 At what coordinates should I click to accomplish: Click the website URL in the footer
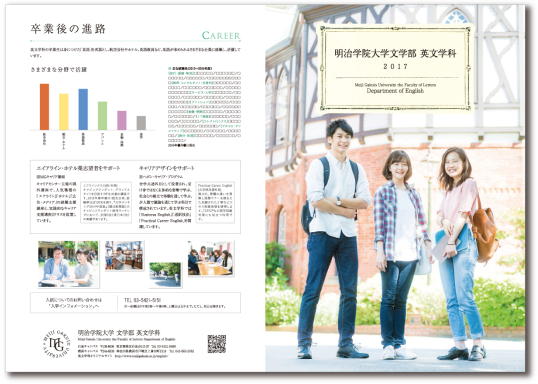141,356
